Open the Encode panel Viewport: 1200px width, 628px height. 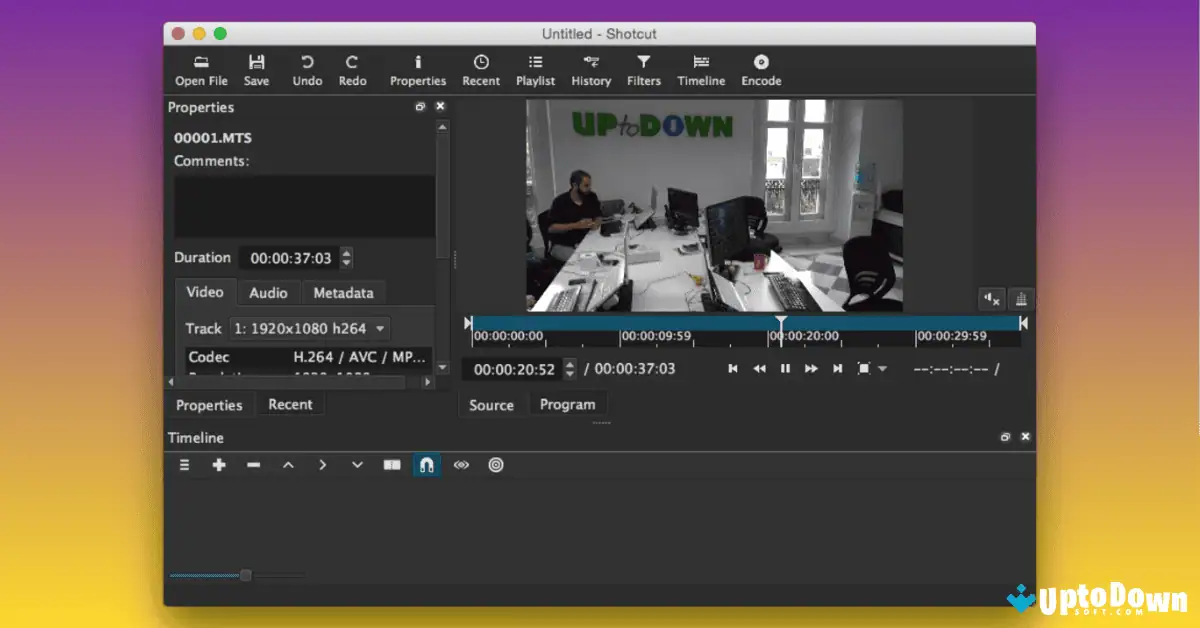point(761,68)
